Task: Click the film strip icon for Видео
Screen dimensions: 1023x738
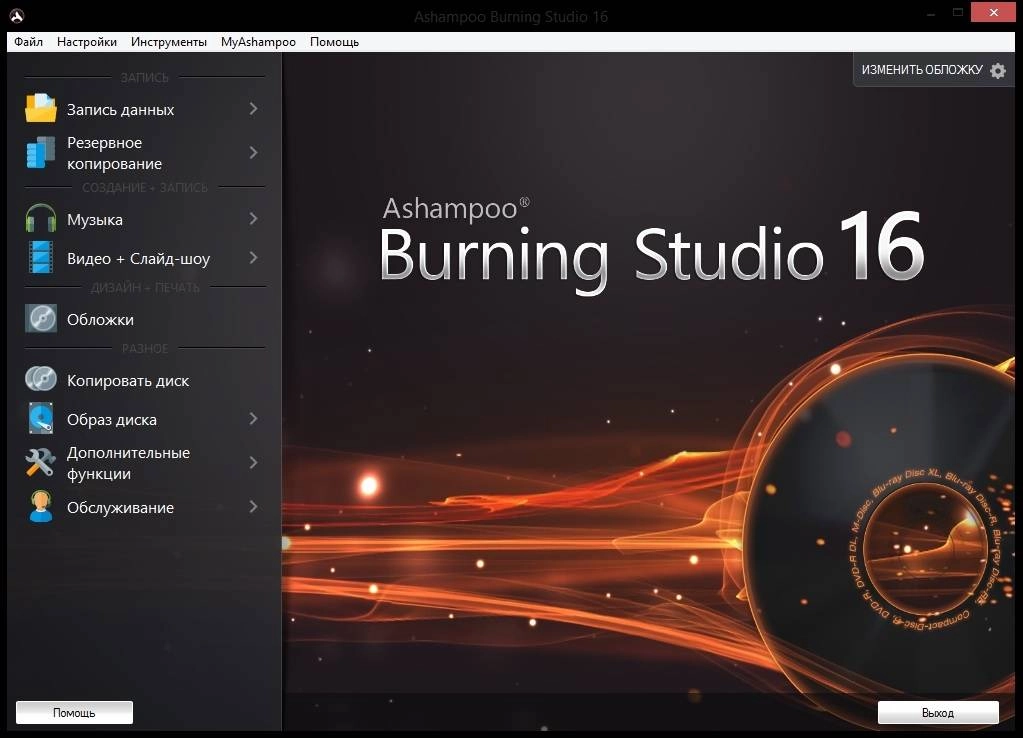Action: [x=40, y=257]
